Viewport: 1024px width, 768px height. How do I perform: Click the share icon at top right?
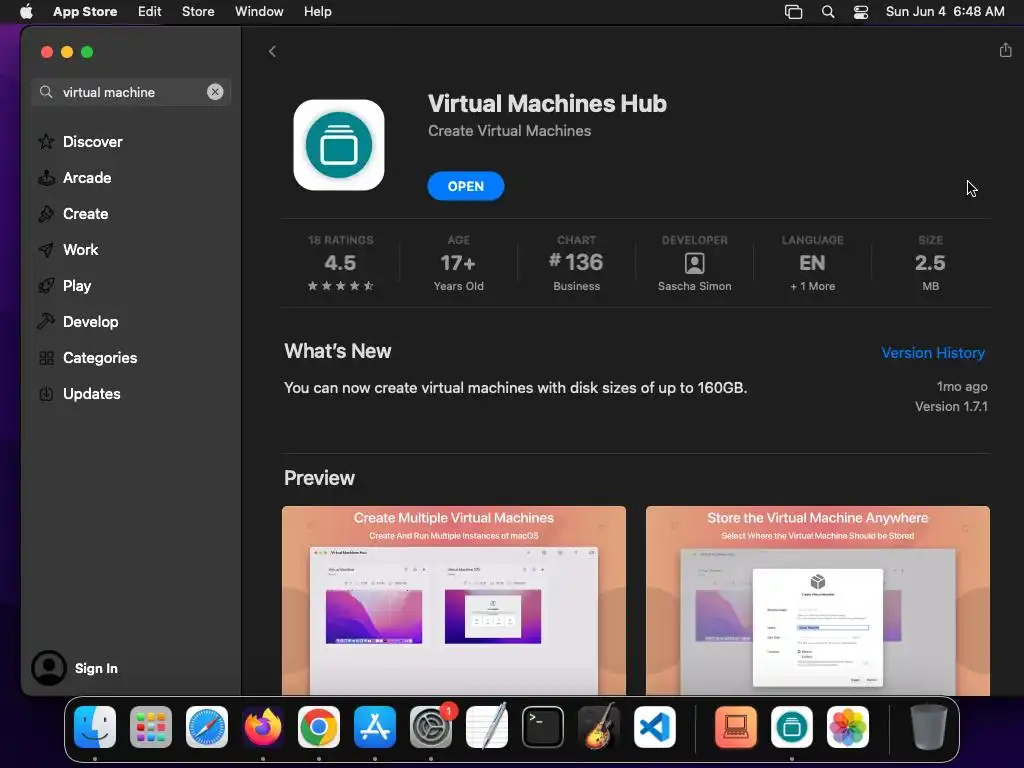point(1005,50)
